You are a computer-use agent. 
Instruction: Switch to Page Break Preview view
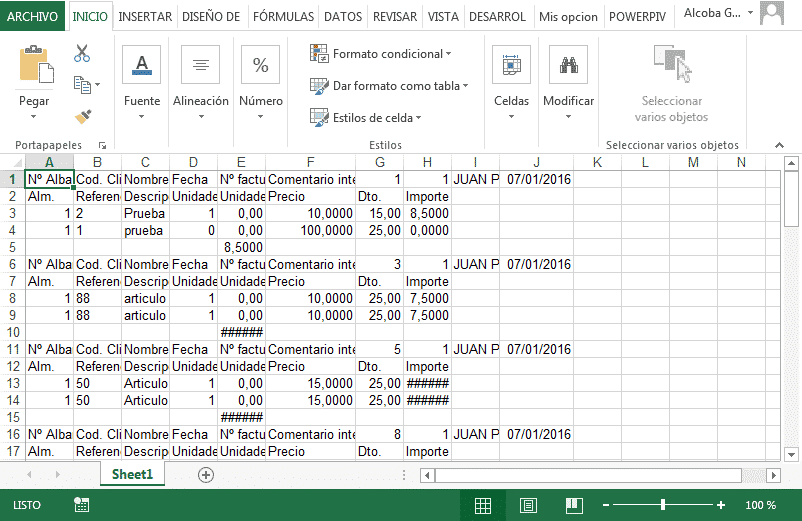(x=574, y=506)
